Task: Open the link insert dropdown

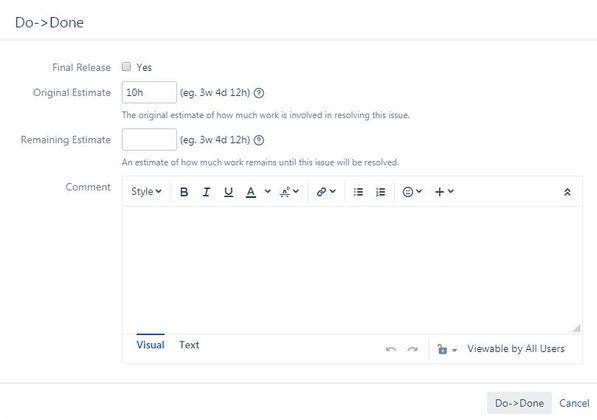Action: (x=326, y=192)
